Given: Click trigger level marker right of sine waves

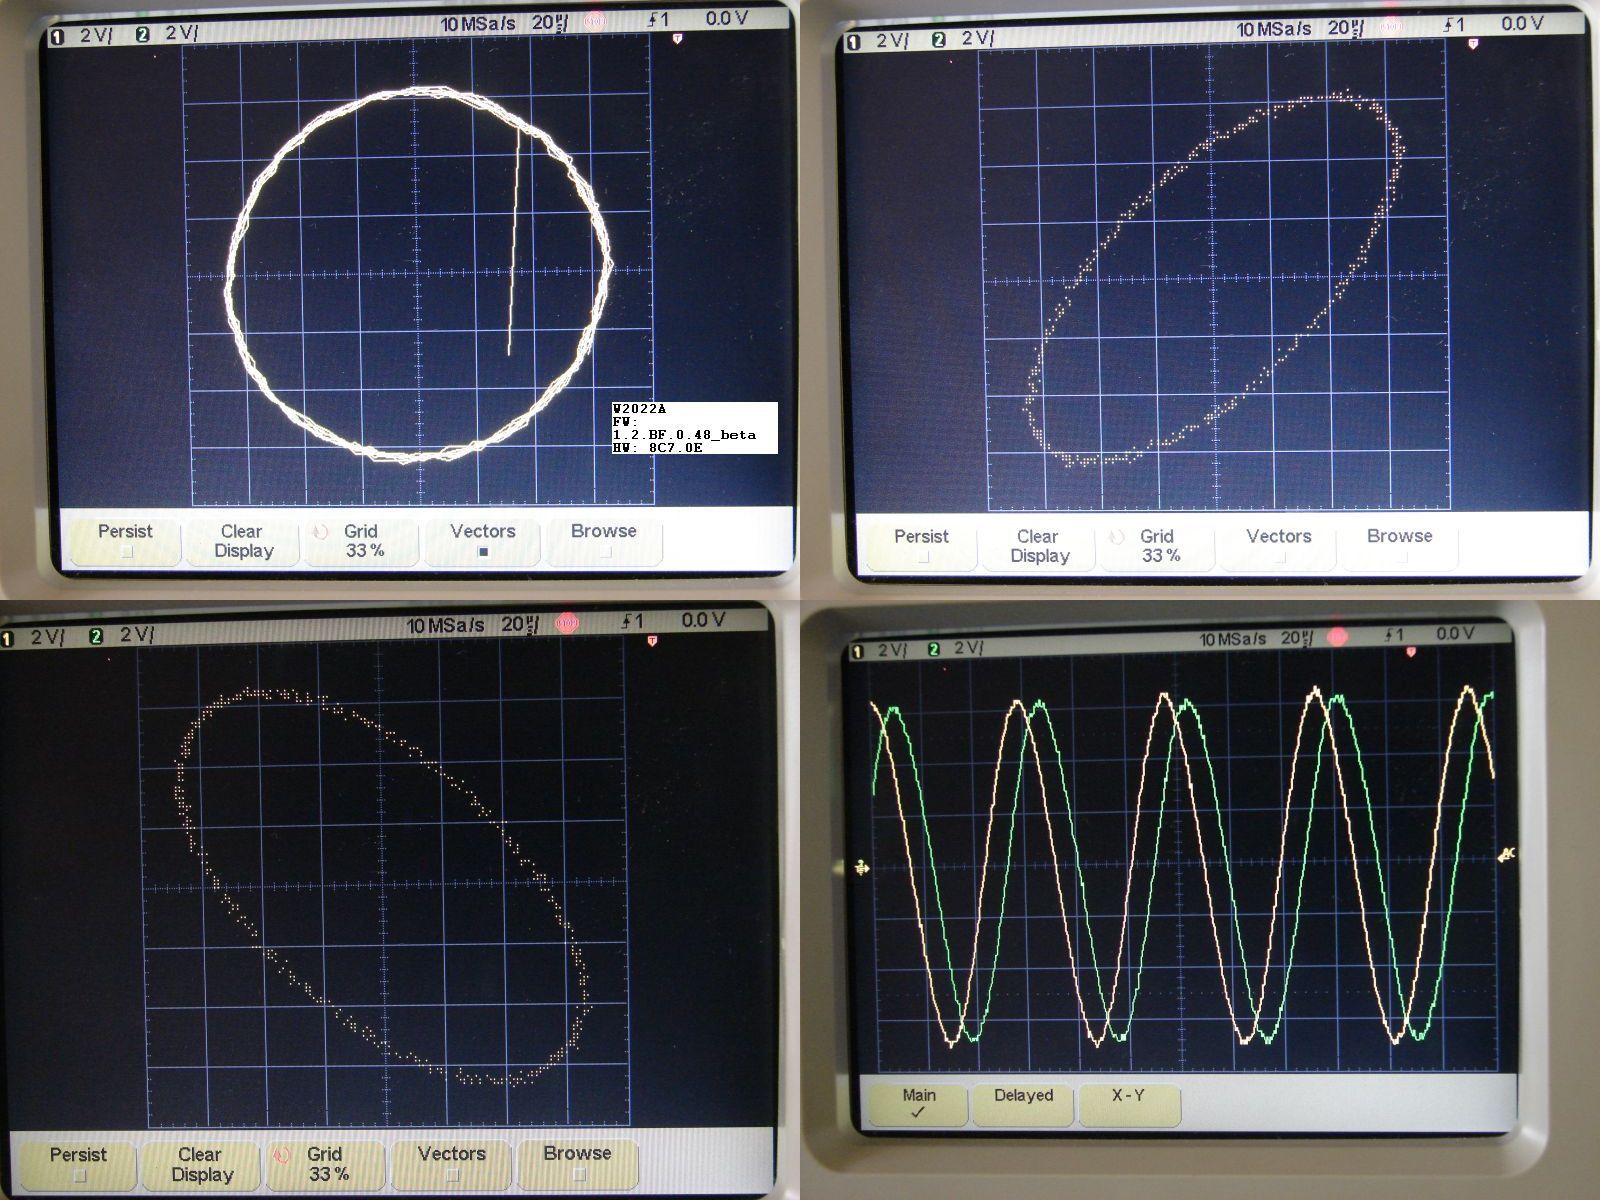Looking at the screenshot, I should tap(1508, 853).
